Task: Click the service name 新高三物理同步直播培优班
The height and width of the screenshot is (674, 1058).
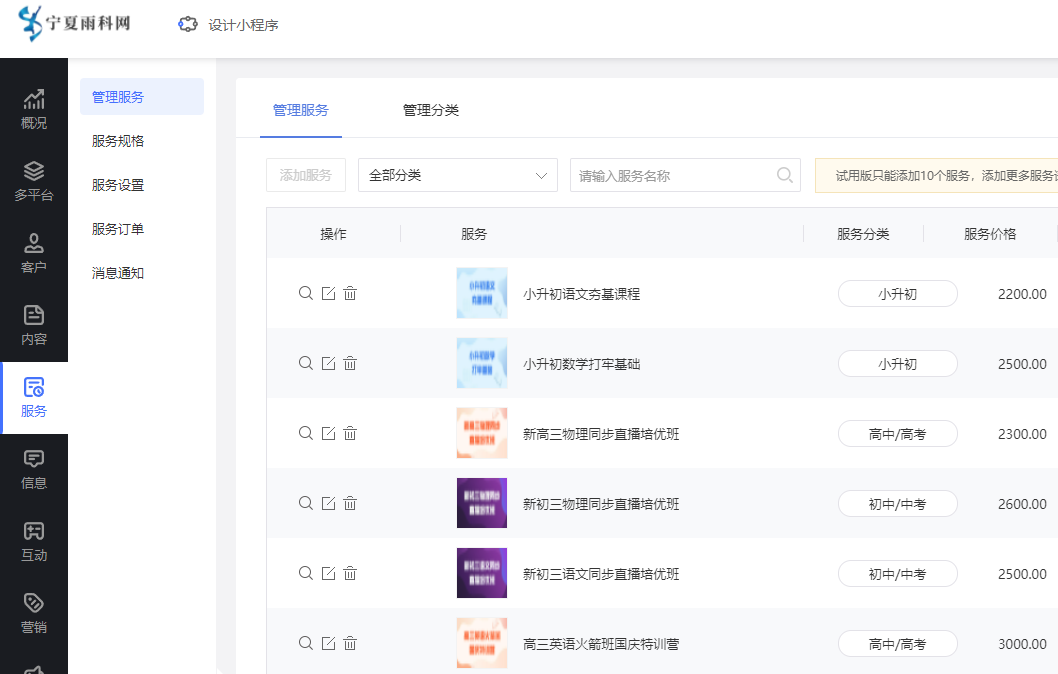Action: [601, 434]
